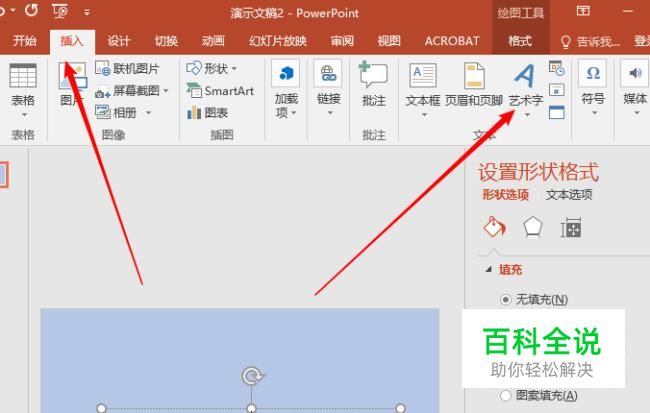Insert slide number icon
Viewport: 650px width, 413px height.
(556, 90)
